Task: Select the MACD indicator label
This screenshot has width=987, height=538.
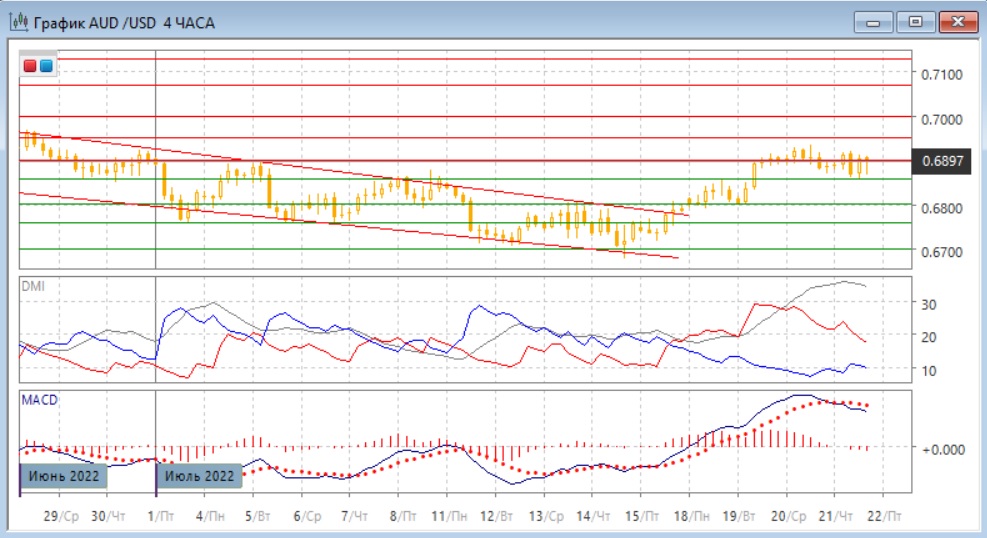Action: point(39,401)
